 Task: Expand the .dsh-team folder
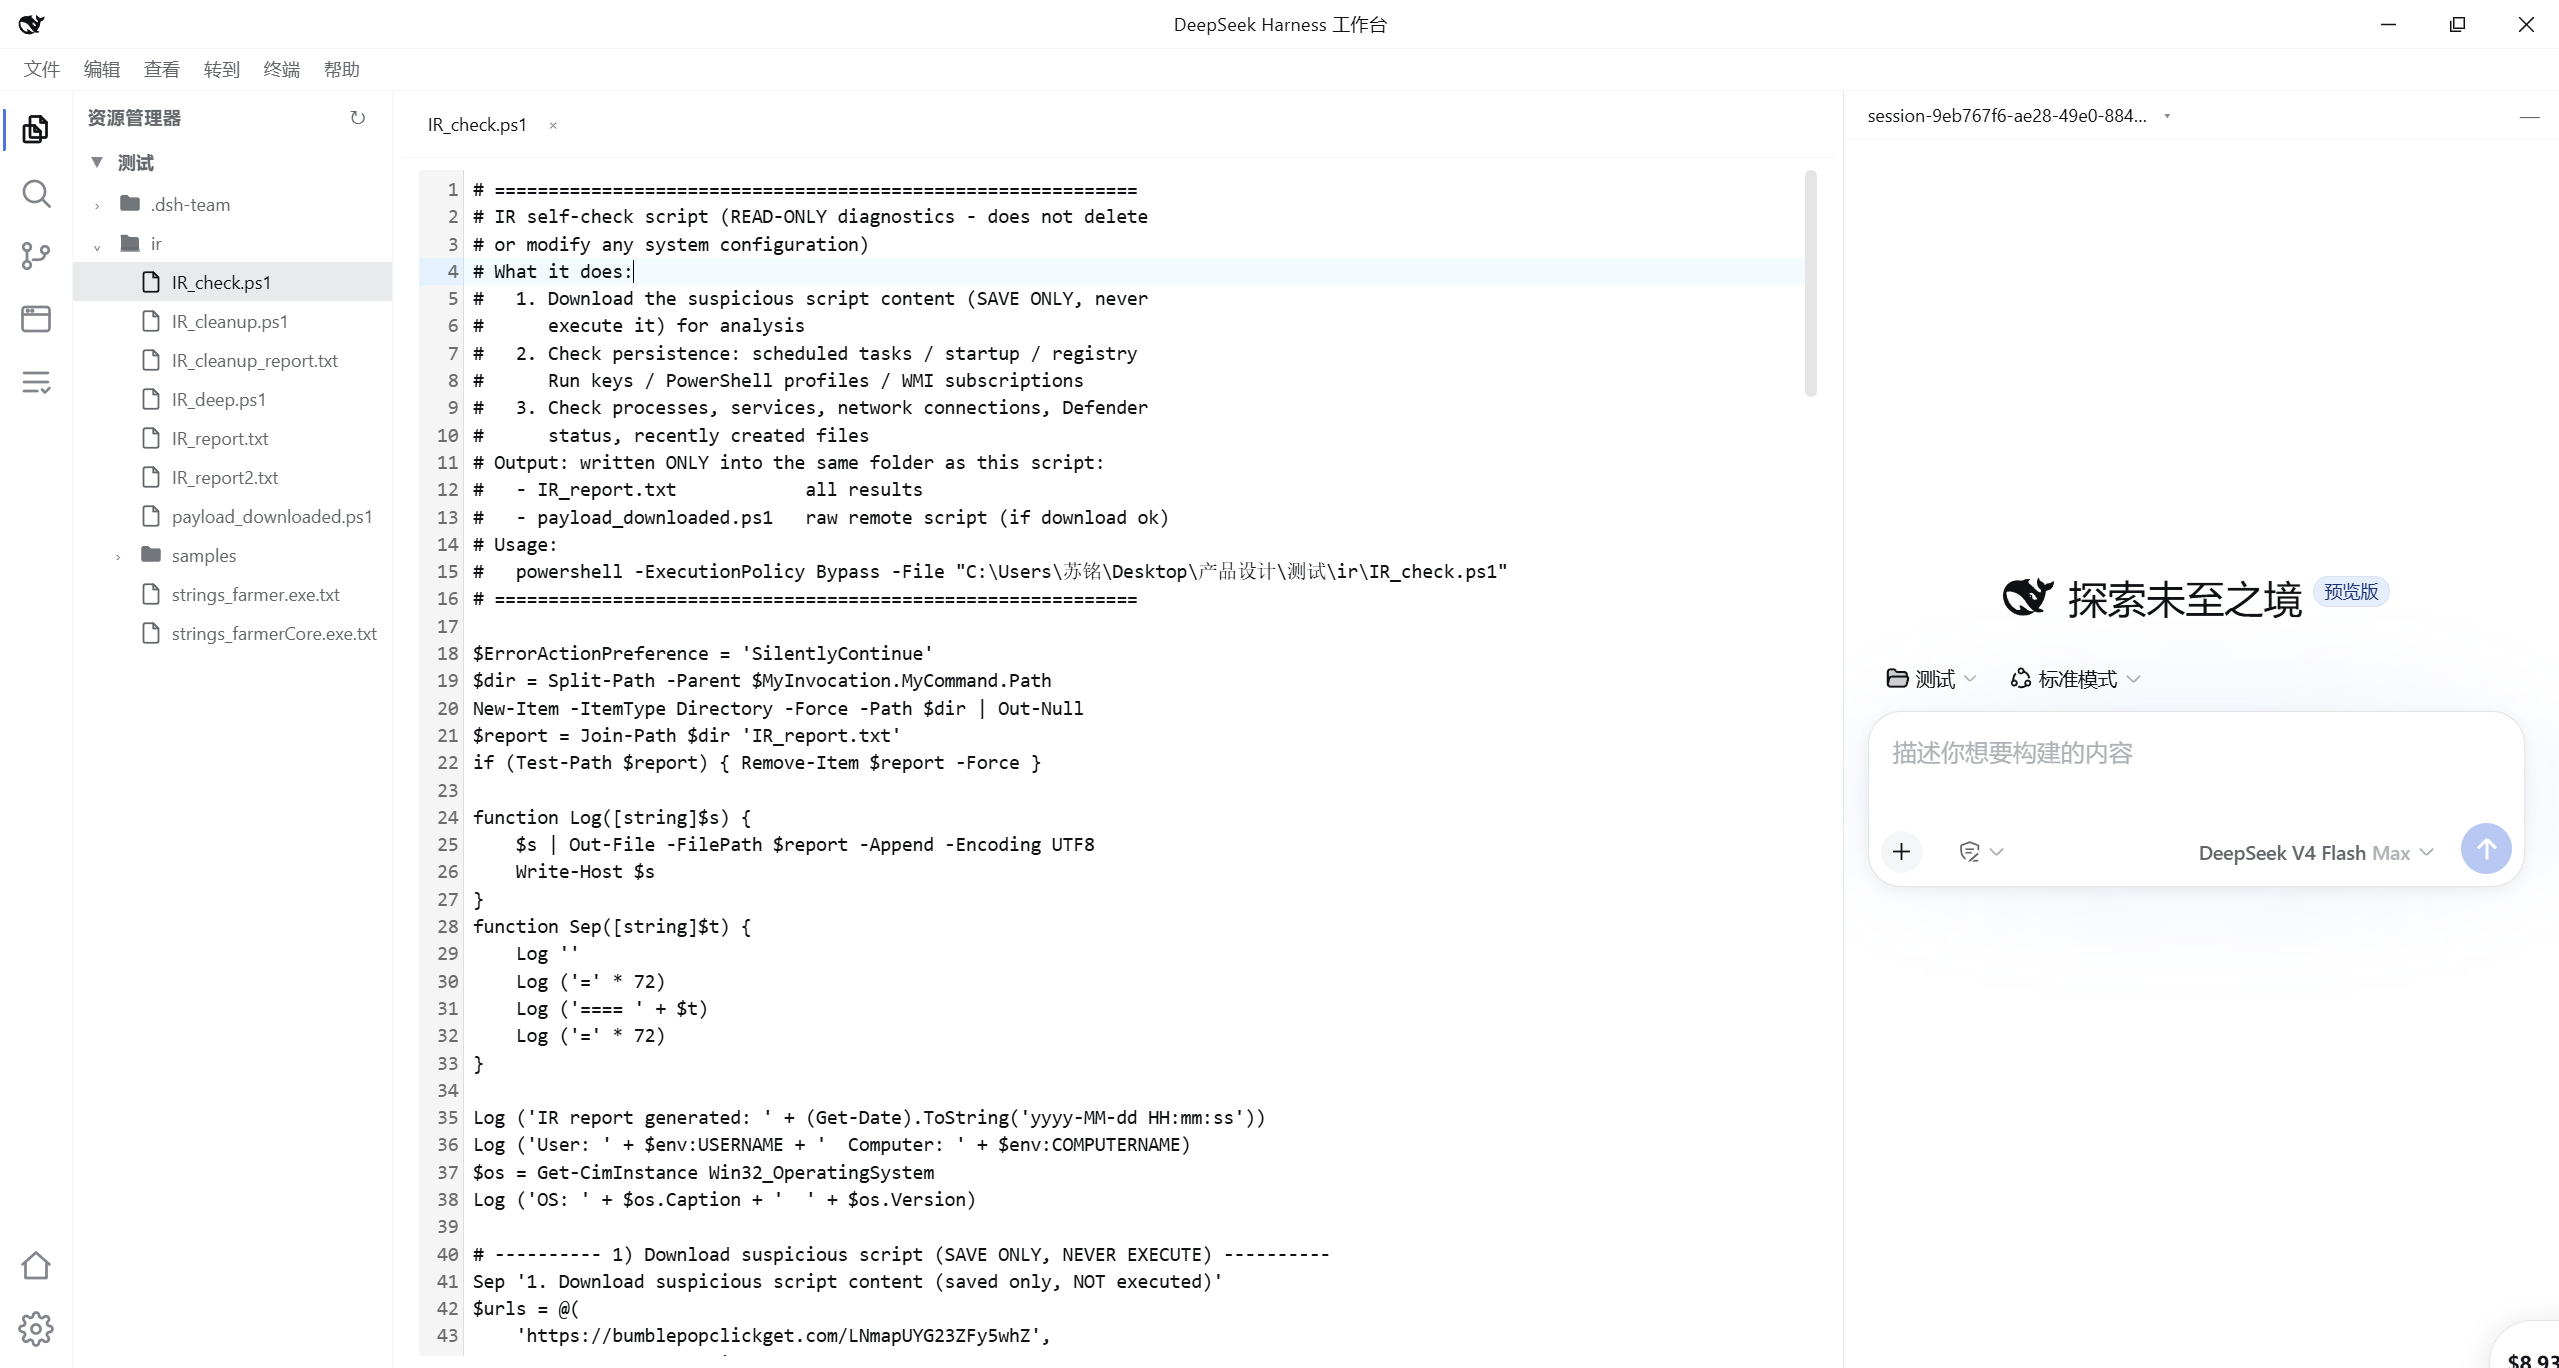97,205
